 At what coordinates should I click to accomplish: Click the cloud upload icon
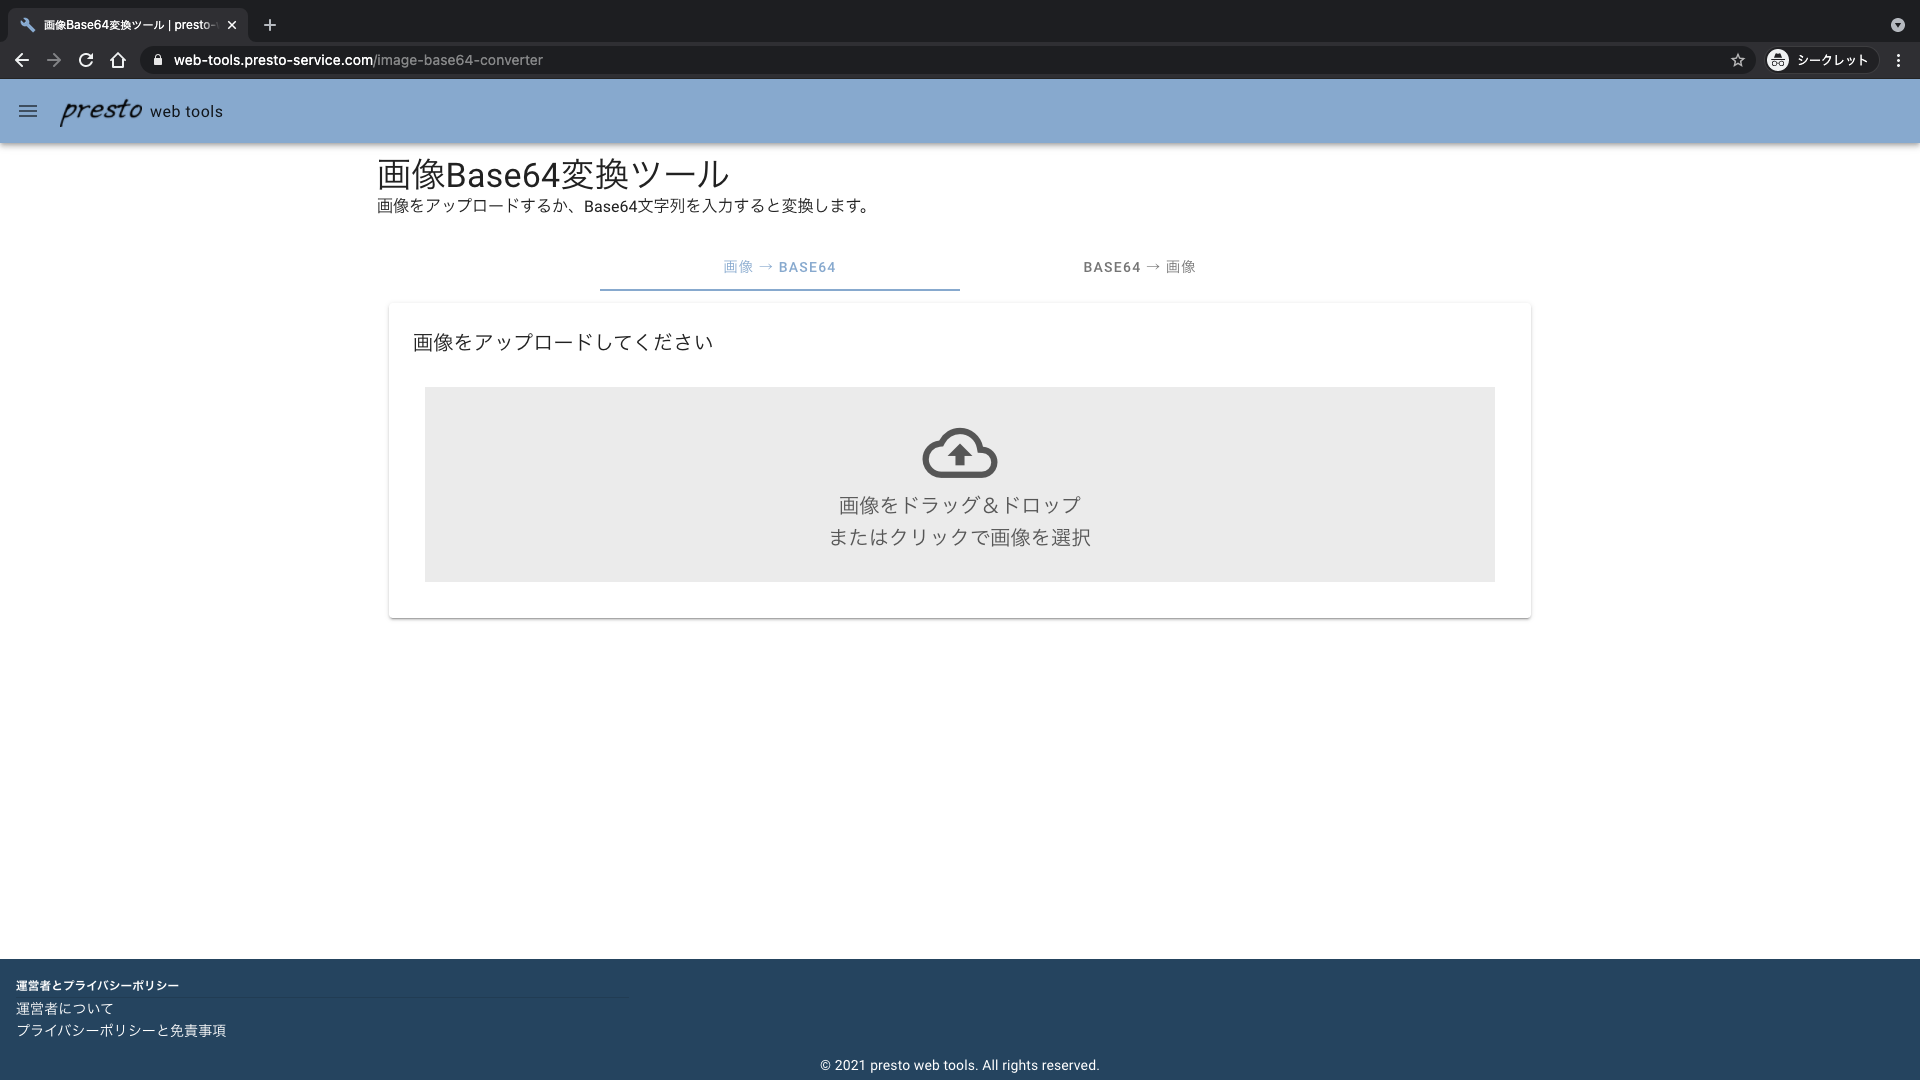click(958, 453)
